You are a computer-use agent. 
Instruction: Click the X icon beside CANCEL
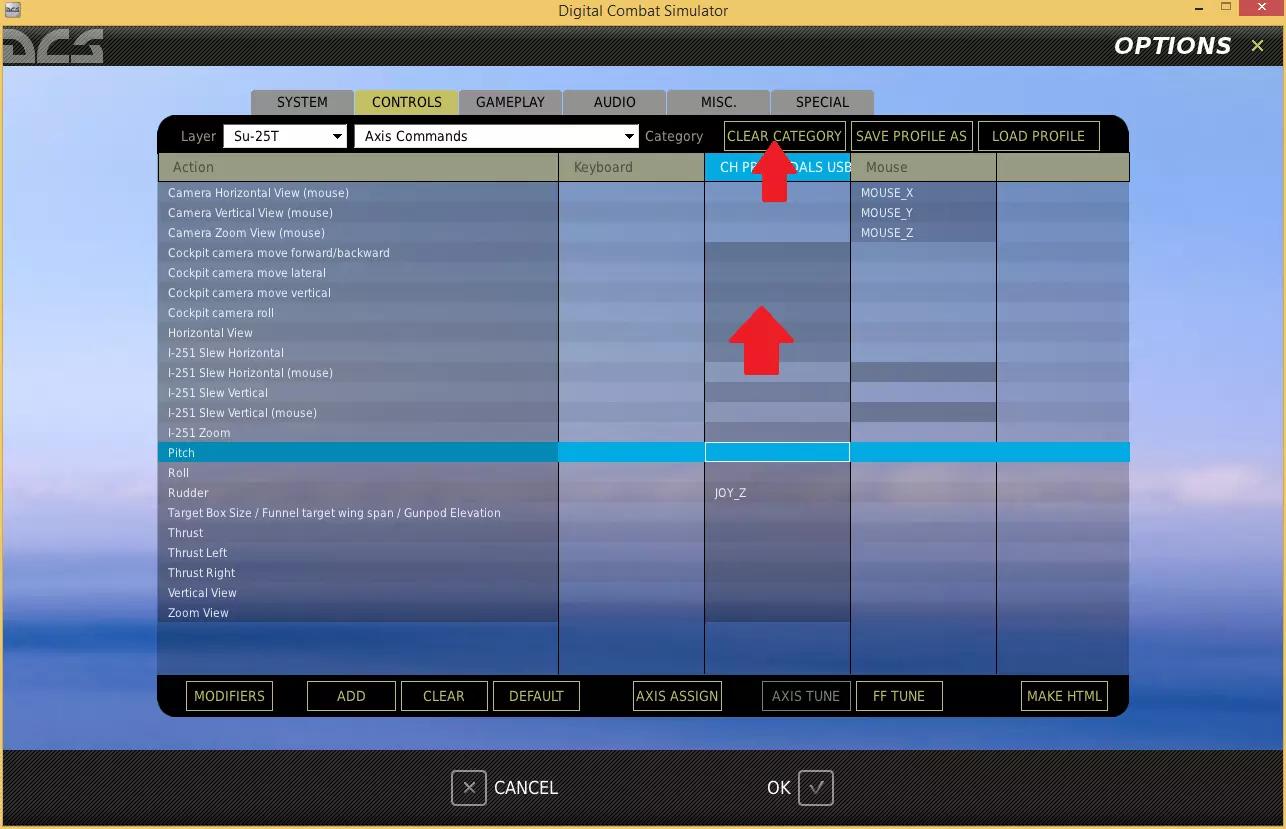point(469,788)
